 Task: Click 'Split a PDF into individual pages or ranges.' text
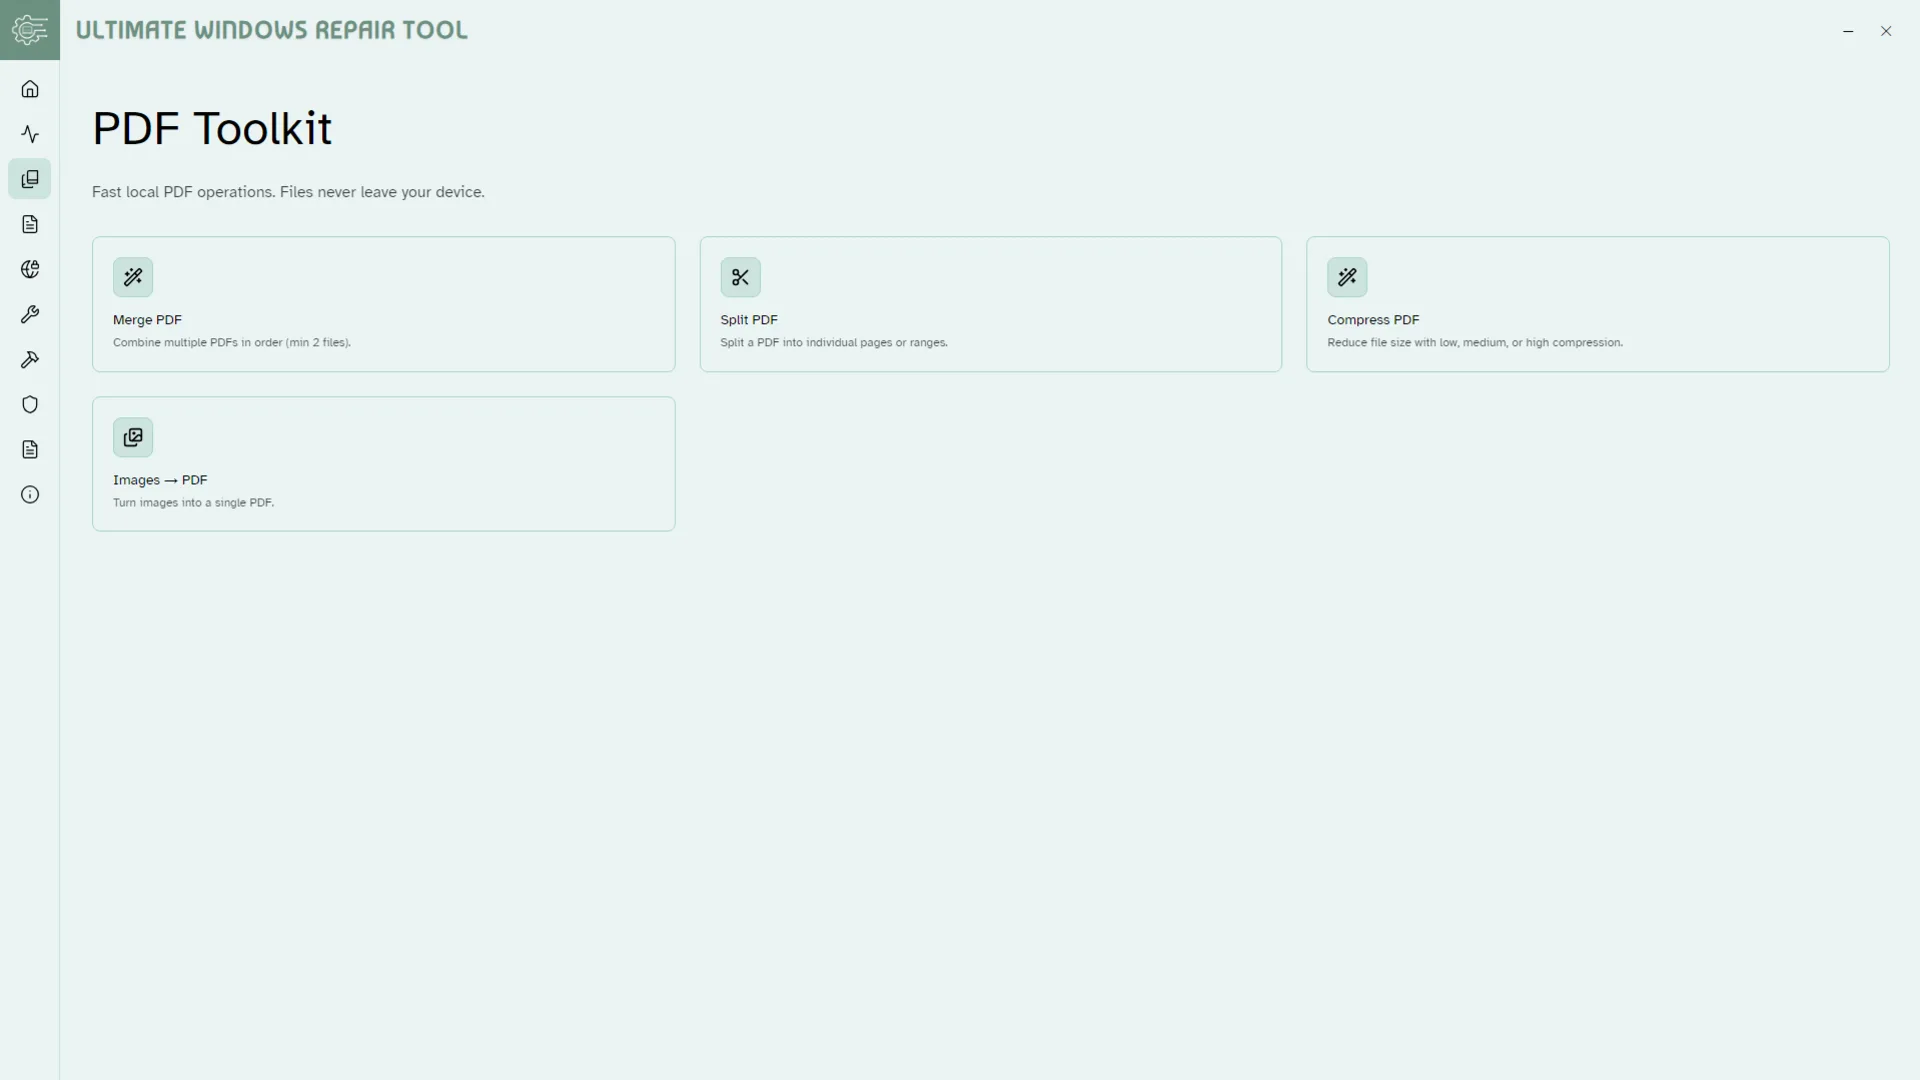pos(834,342)
